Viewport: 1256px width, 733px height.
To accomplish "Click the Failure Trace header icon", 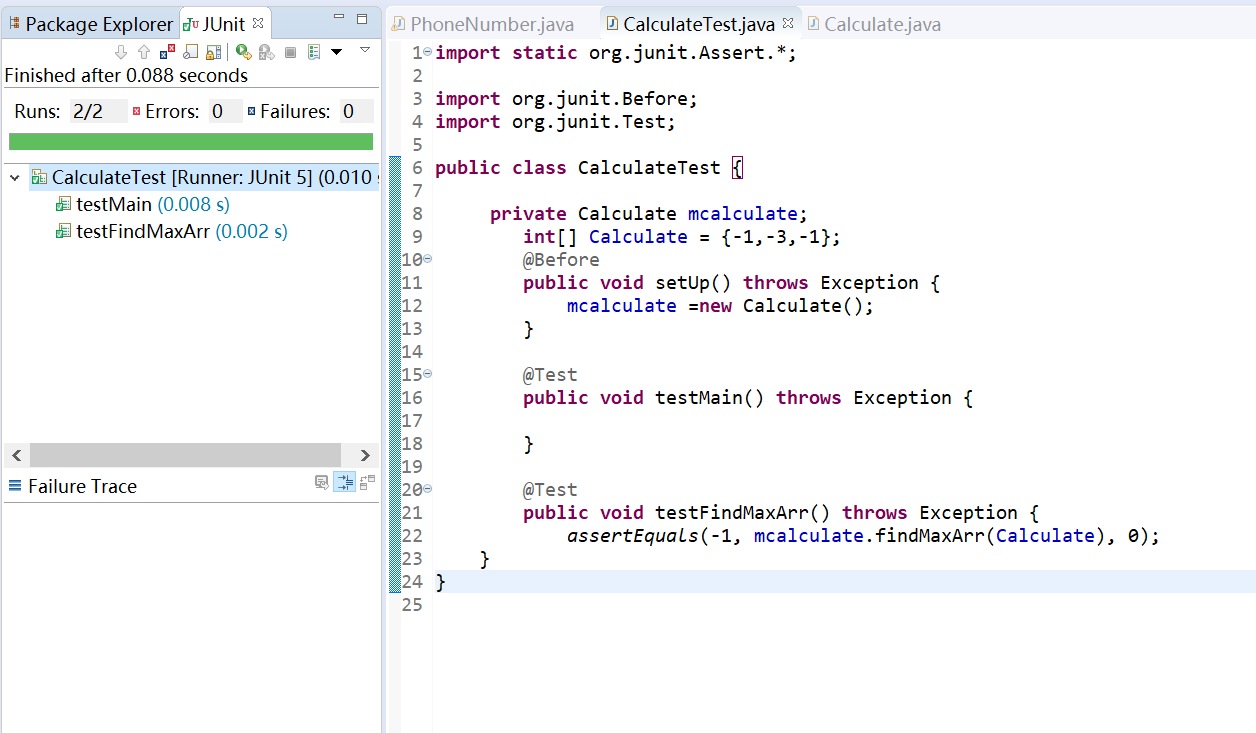I will click(x=15, y=487).
